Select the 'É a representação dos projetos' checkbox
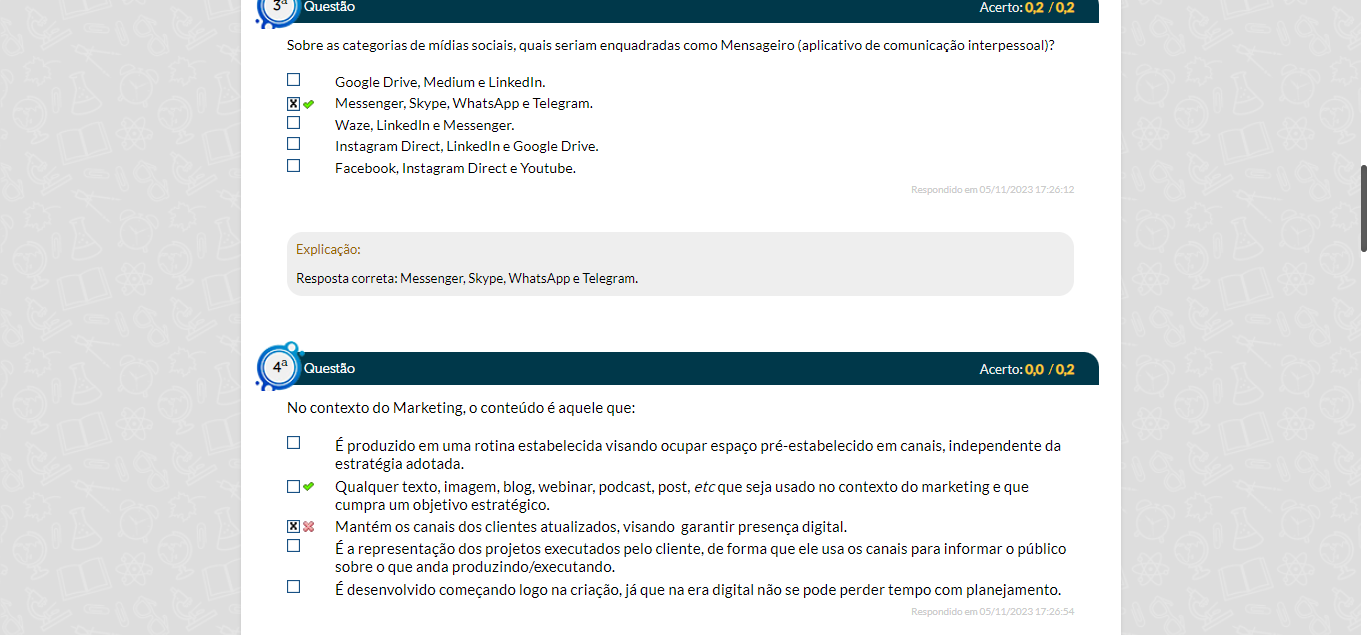Image resolution: width=1367 pixels, height=635 pixels. point(293,546)
